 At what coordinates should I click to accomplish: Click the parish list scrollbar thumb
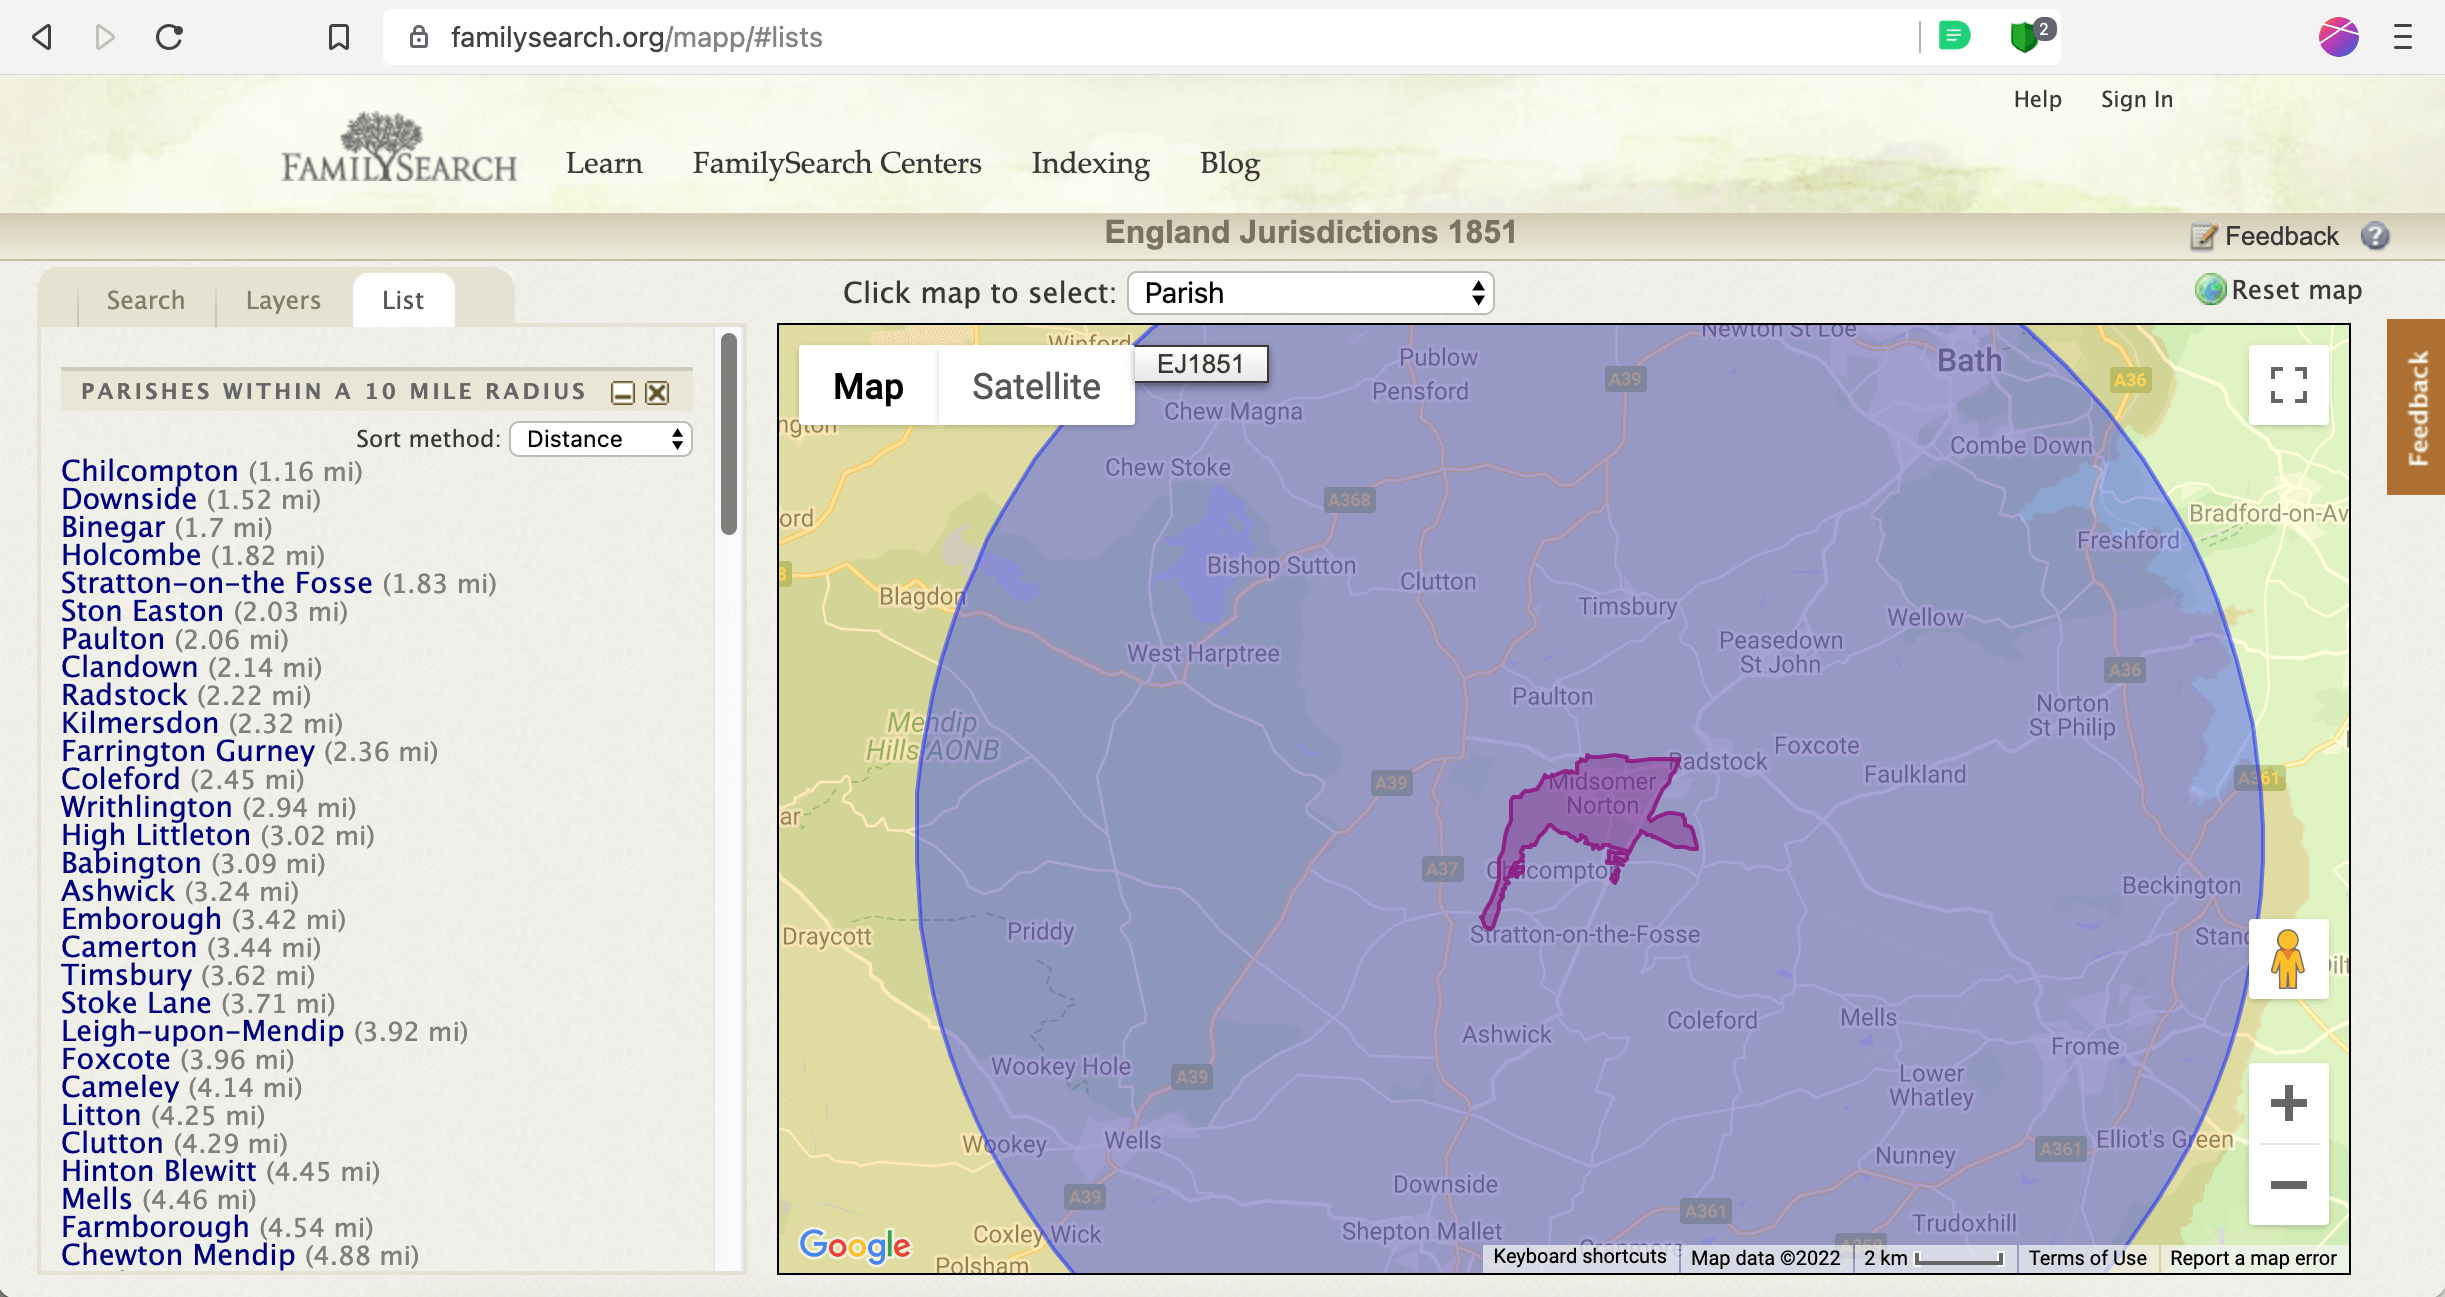pos(729,434)
